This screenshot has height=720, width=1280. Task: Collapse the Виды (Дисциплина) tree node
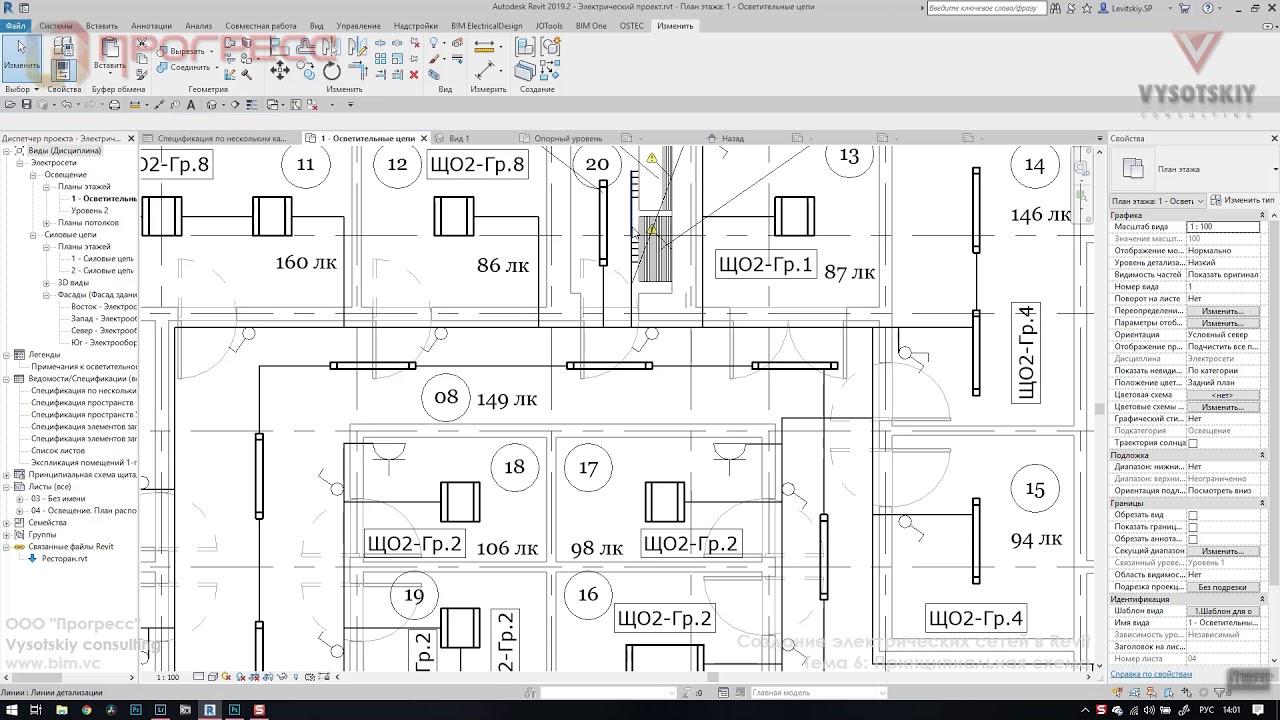(7, 151)
